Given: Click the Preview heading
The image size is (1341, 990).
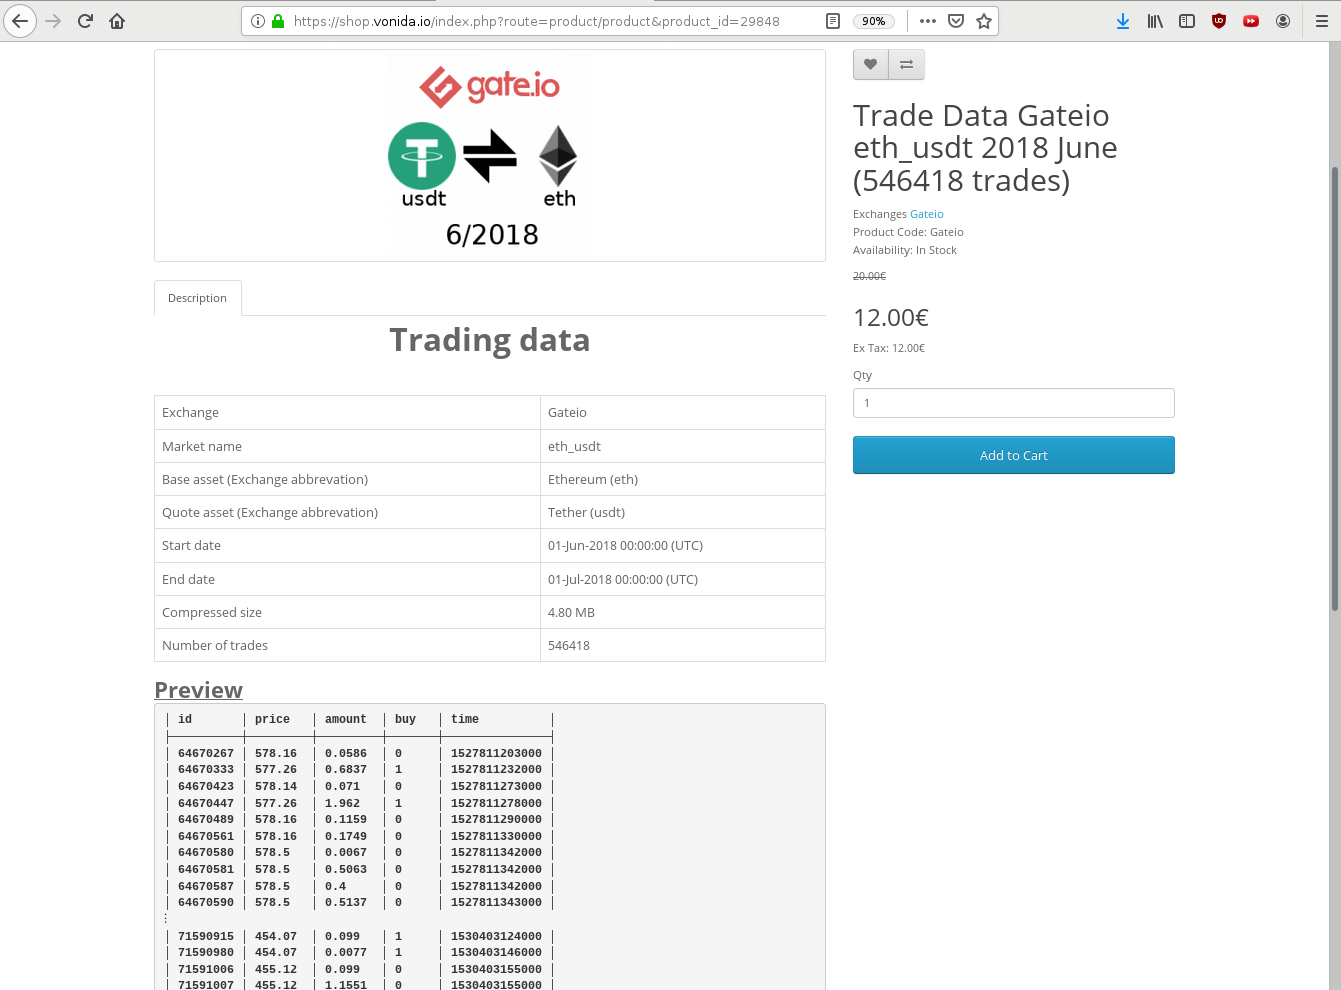Looking at the screenshot, I should 198,690.
